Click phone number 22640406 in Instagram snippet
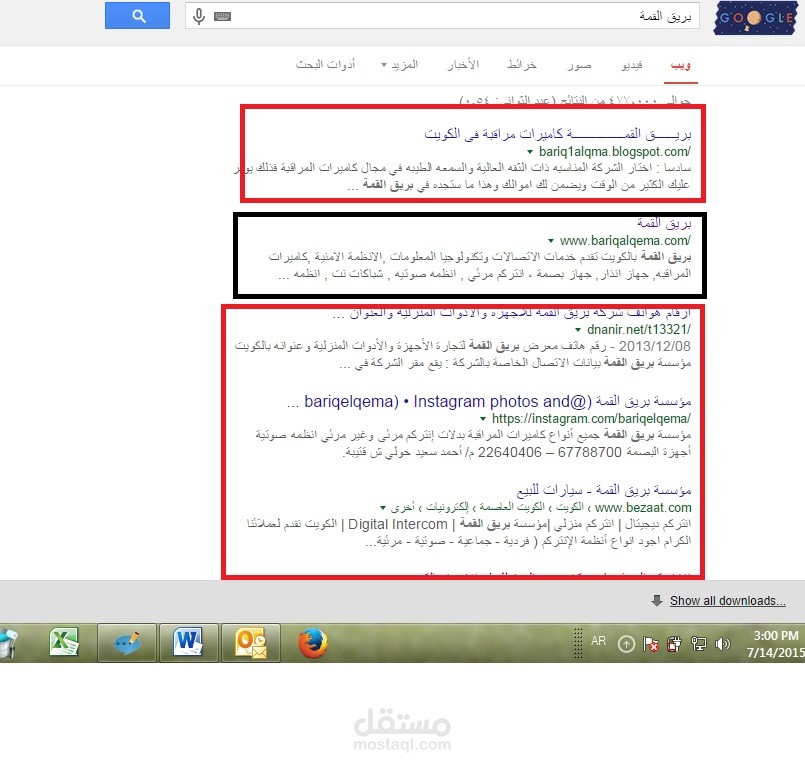The height and width of the screenshot is (768, 805). [510, 452]
